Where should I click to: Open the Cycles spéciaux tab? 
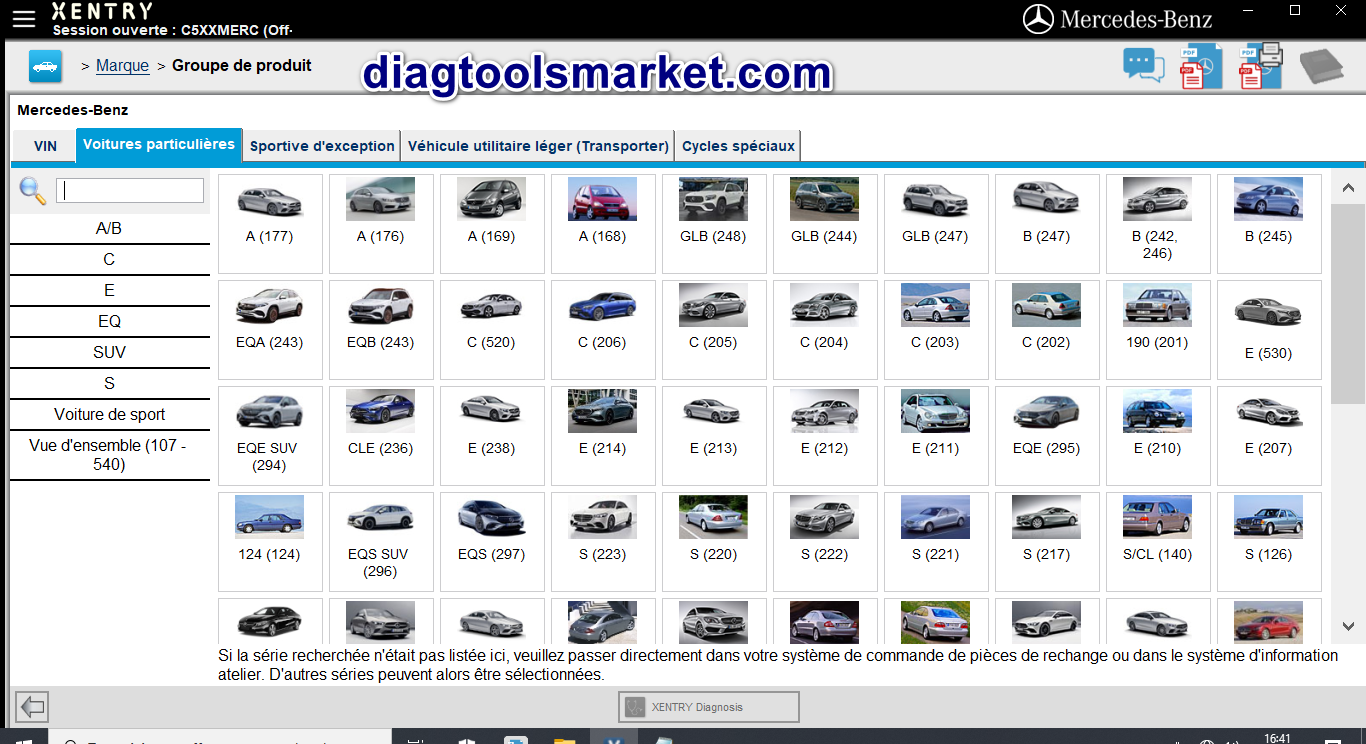[x=738, y=146]
